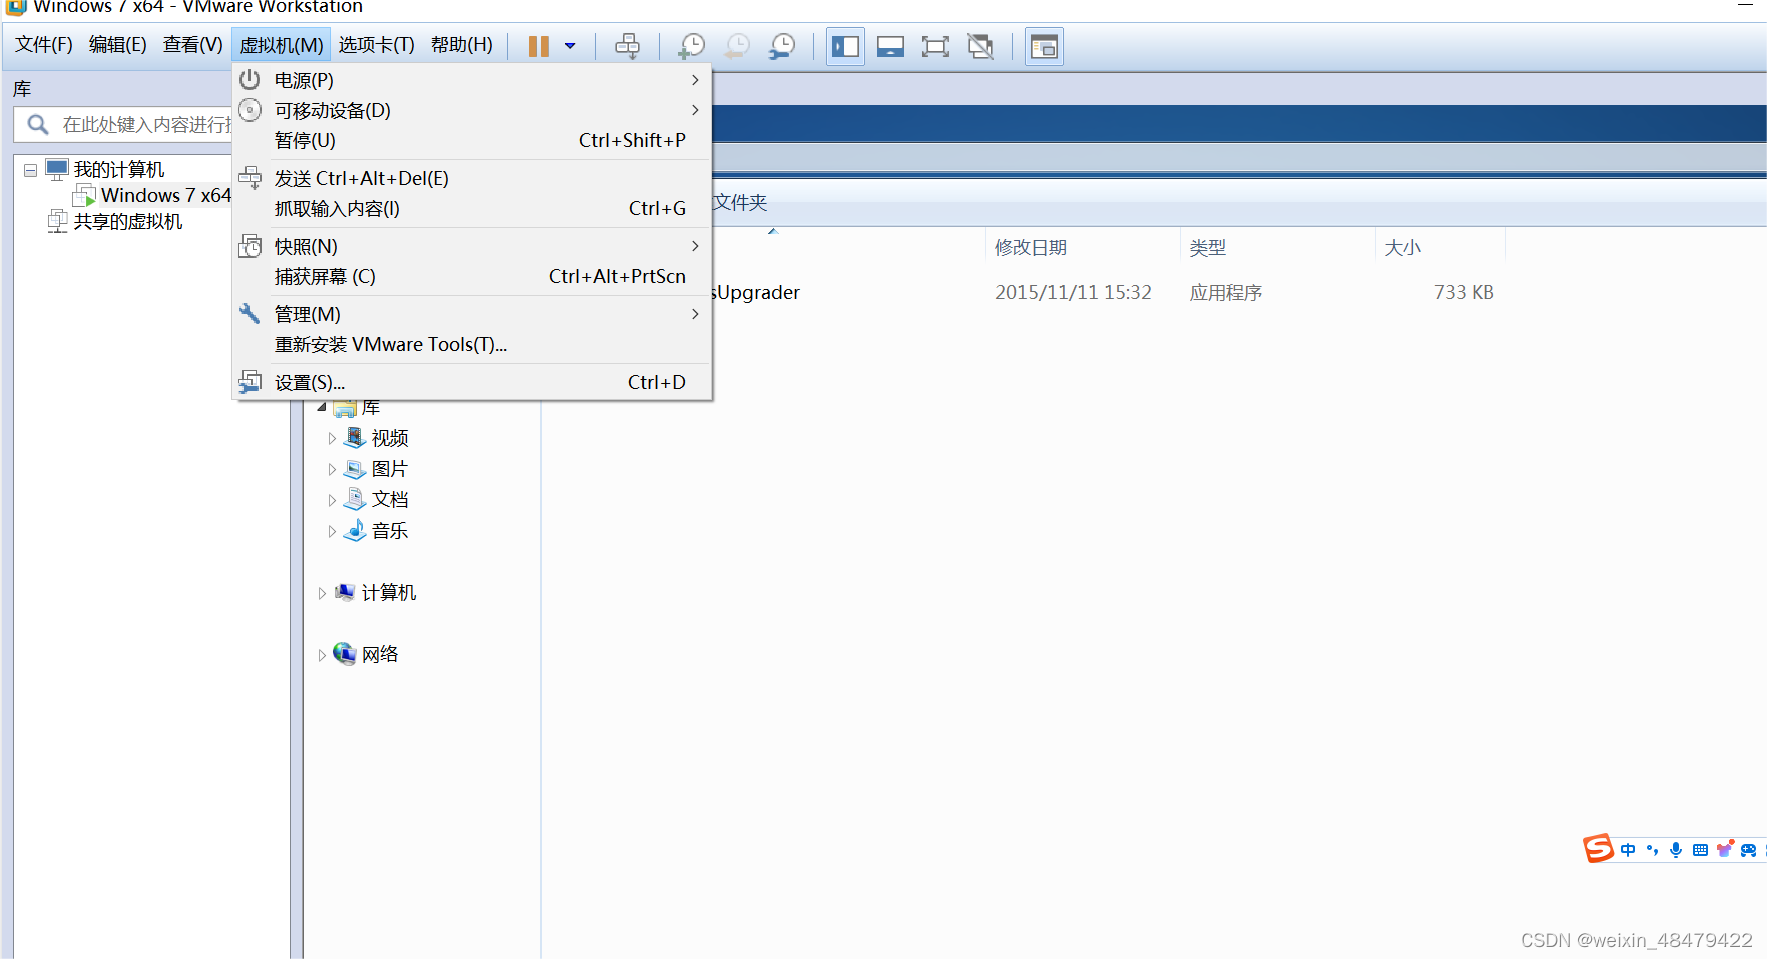Select the Windows 7 x64 virtual machine
1767x959 pixels.
click(166, 195)
